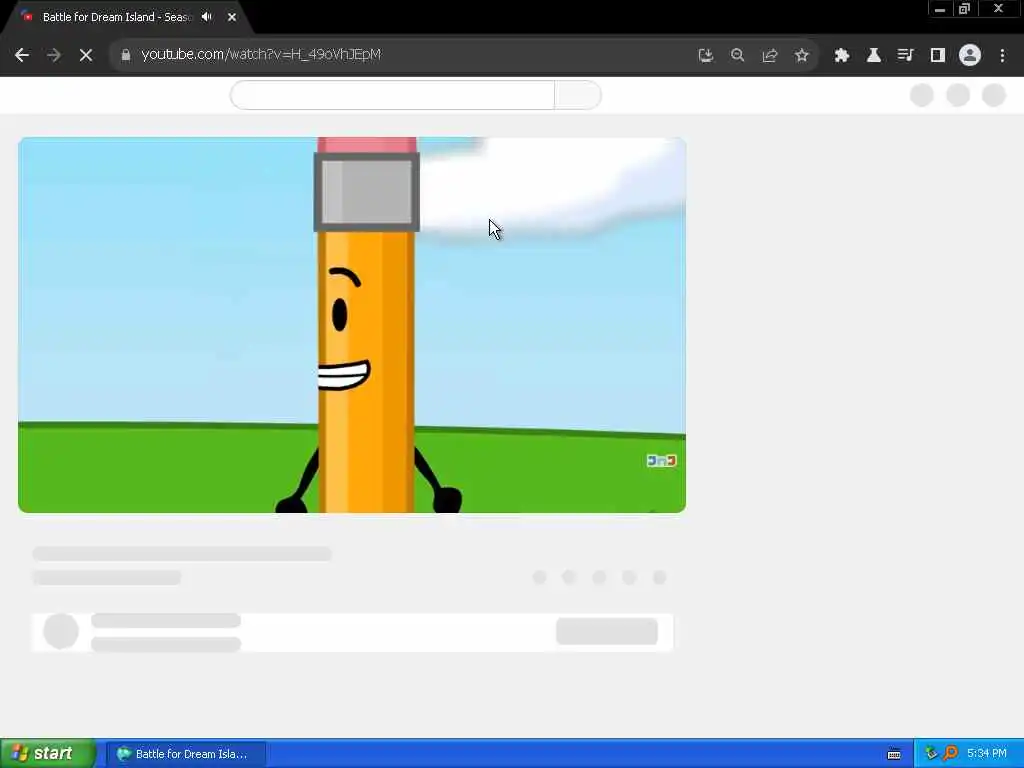Share this page via the share icon
The height and width of the screenshot is (768, 1024).
click(x=769, y=56)
